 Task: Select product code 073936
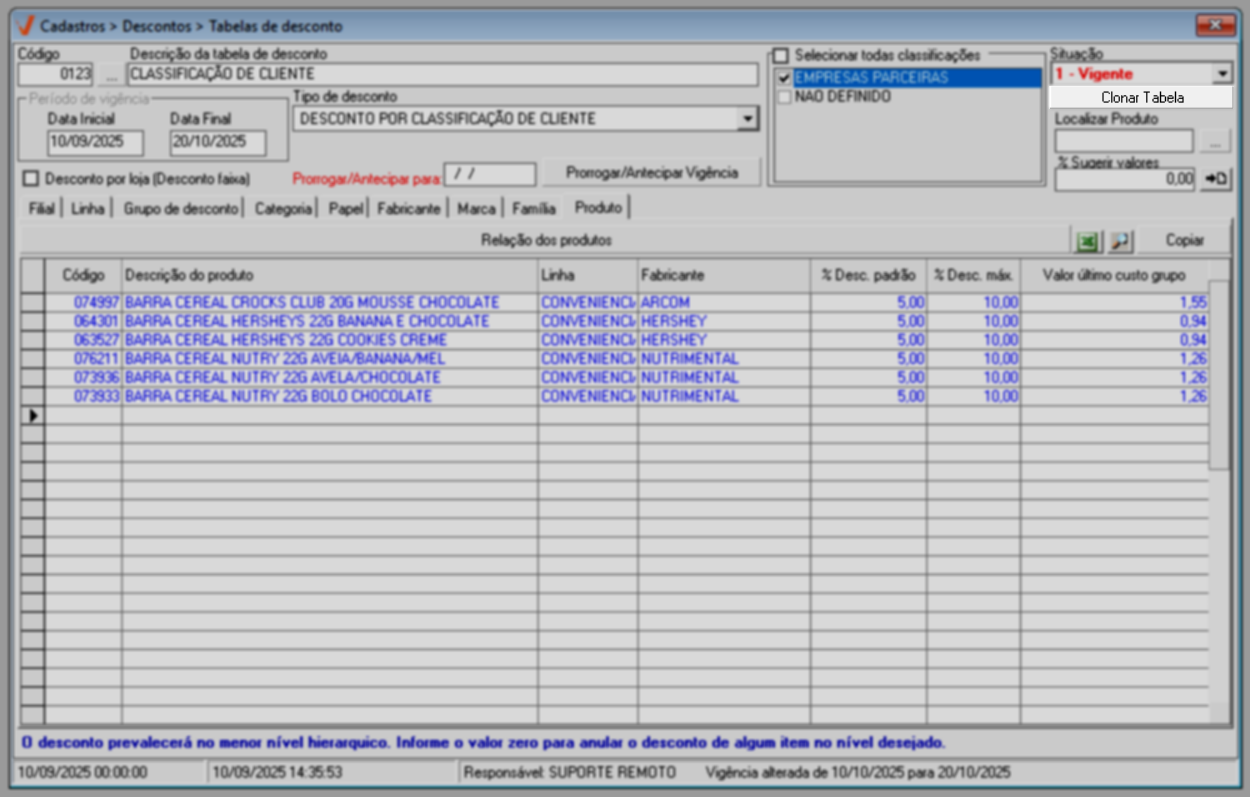(97, 378)
